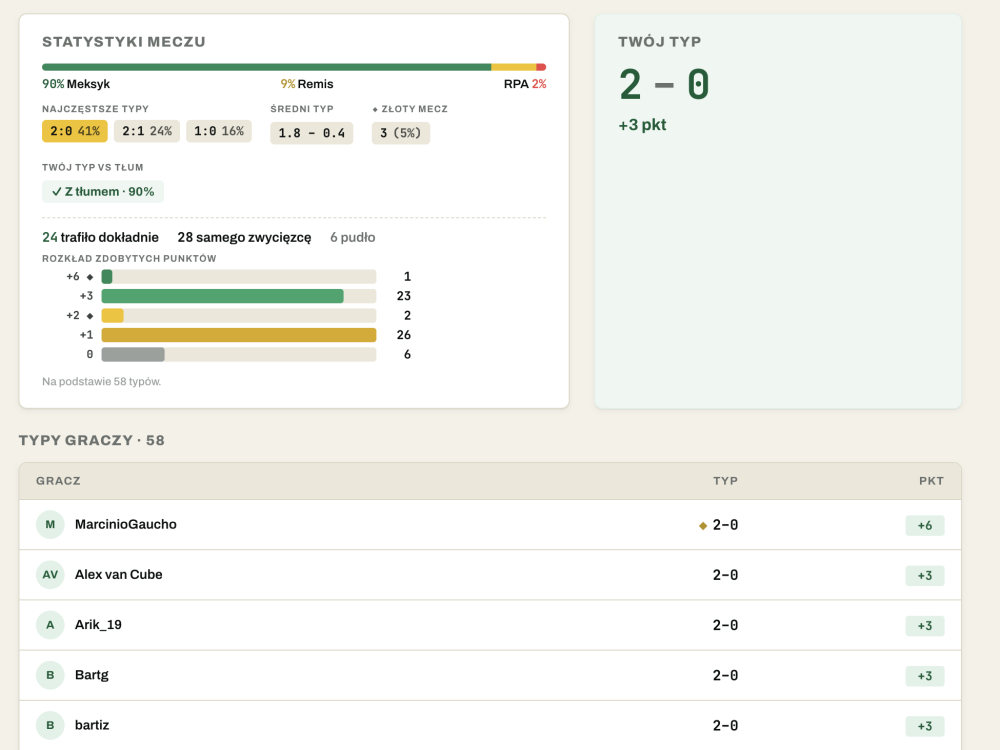This screenshot has width=1000, height=750.
Task: Click the +1 points distribution bar
Action: tap(239, 335)
